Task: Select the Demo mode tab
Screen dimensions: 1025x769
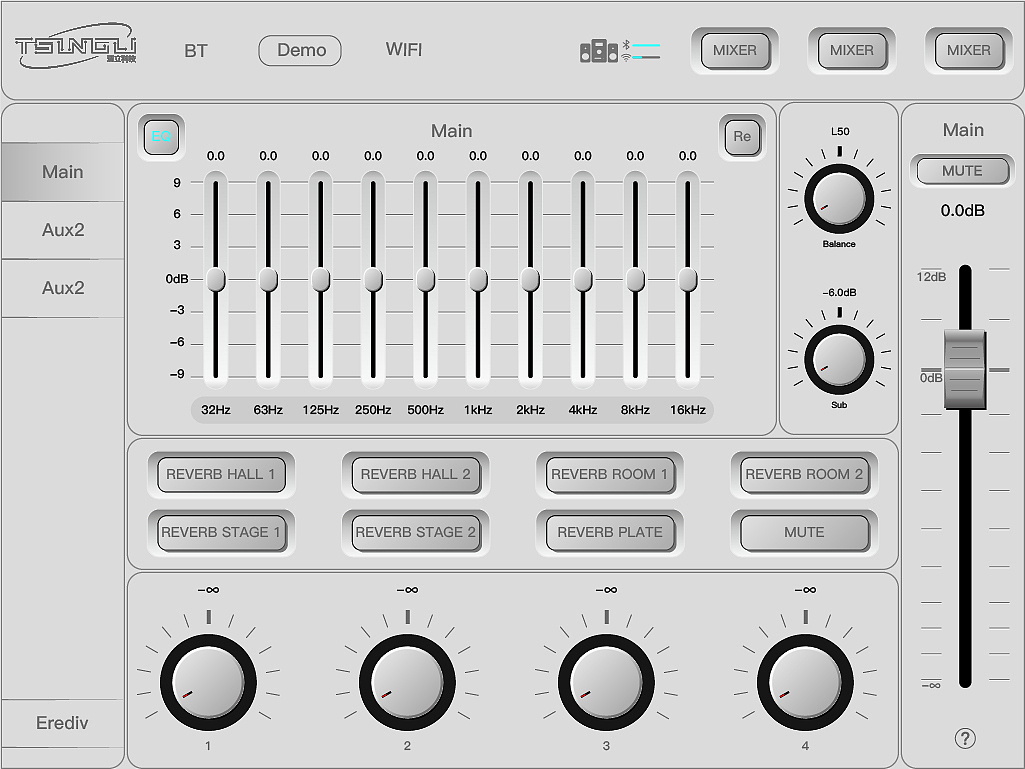Action: [300, 50]
